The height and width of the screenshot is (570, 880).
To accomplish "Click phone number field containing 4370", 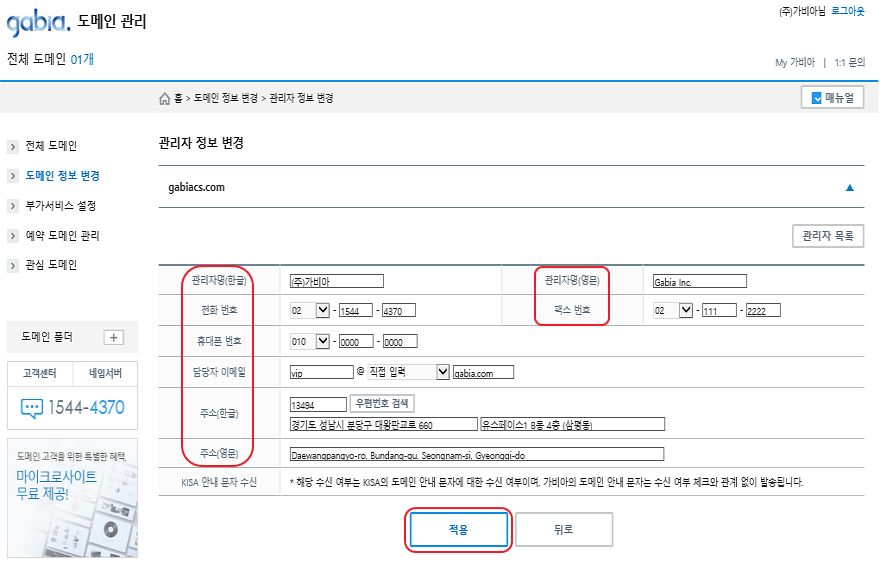I will click(399, 310).
